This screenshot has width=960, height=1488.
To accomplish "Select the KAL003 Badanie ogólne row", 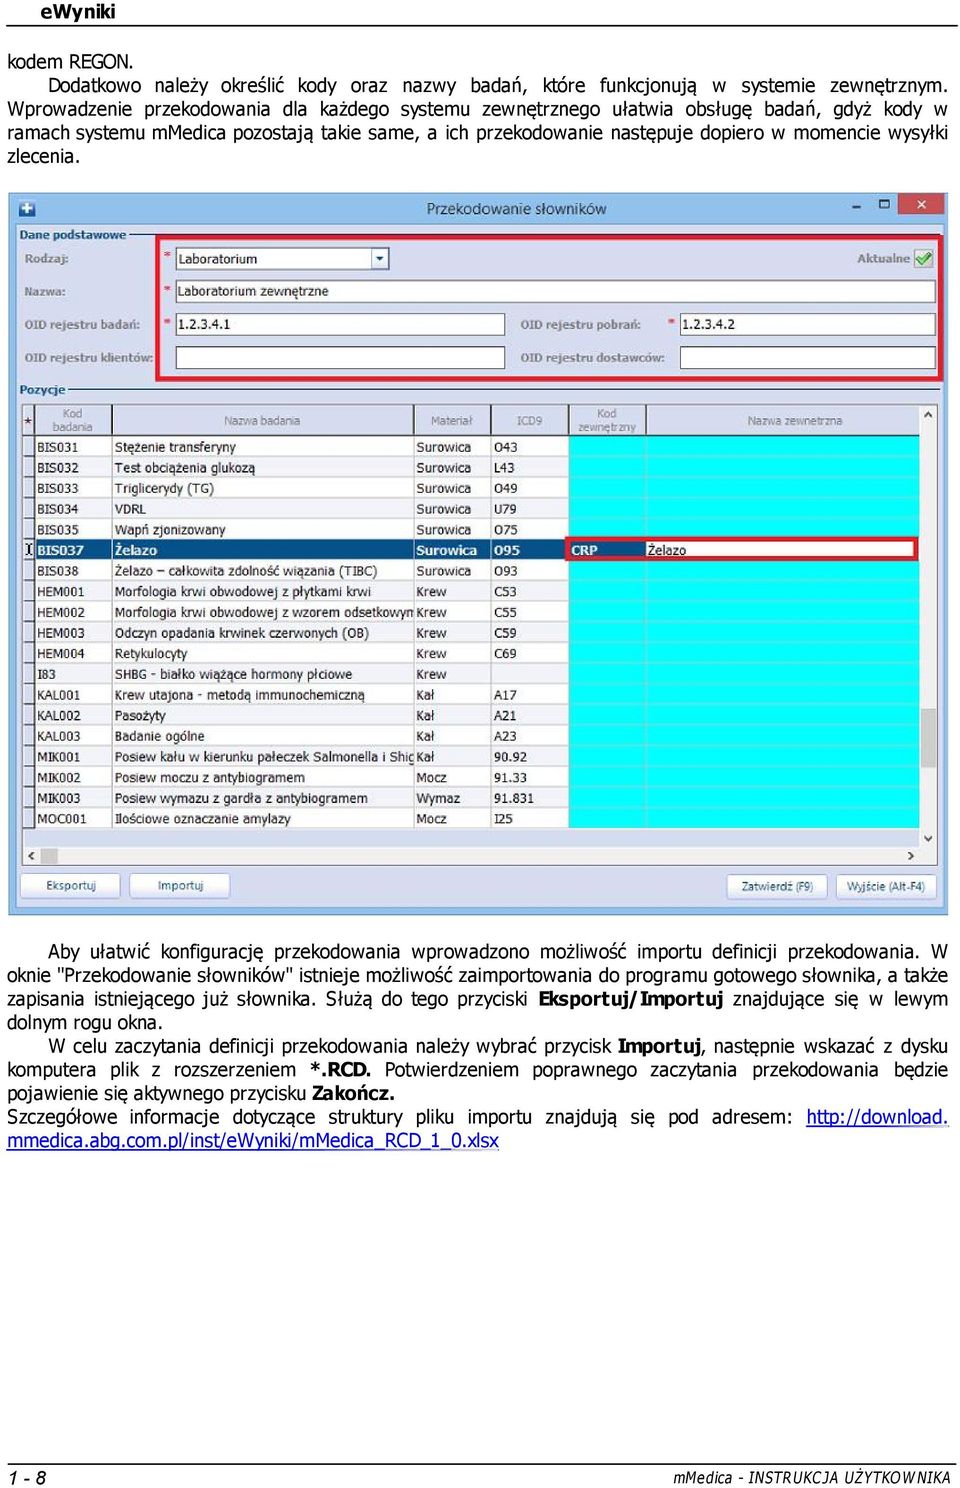I will point(471,736).
